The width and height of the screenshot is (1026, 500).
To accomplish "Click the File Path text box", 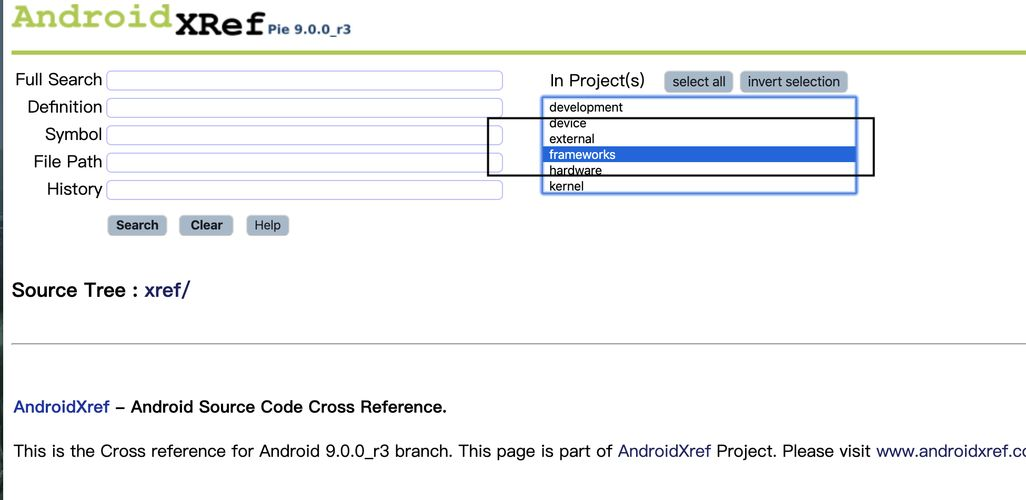I will (304, 162).
